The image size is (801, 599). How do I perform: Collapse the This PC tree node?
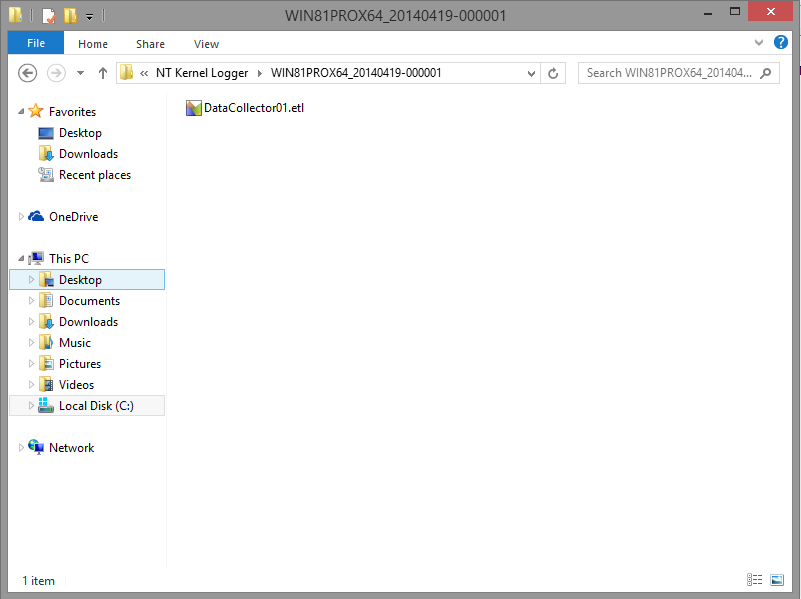pos(21,258)
